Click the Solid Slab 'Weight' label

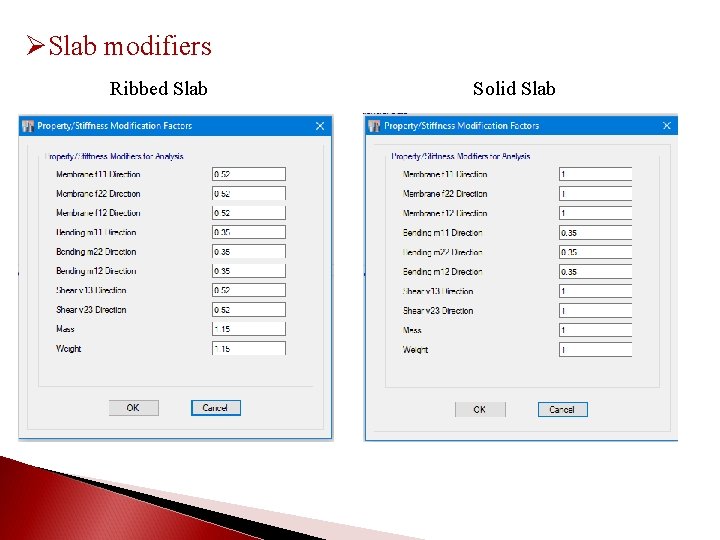(x=415, y=350)
